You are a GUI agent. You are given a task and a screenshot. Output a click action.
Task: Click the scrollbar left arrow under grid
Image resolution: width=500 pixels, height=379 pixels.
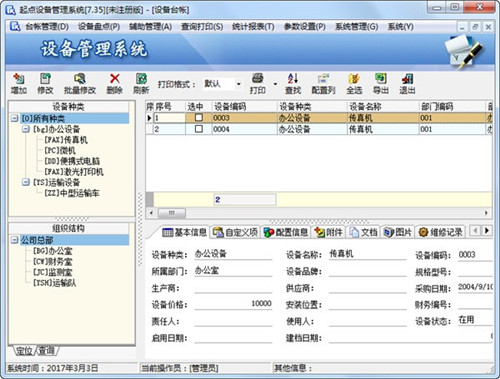click(x=151, y=213)
